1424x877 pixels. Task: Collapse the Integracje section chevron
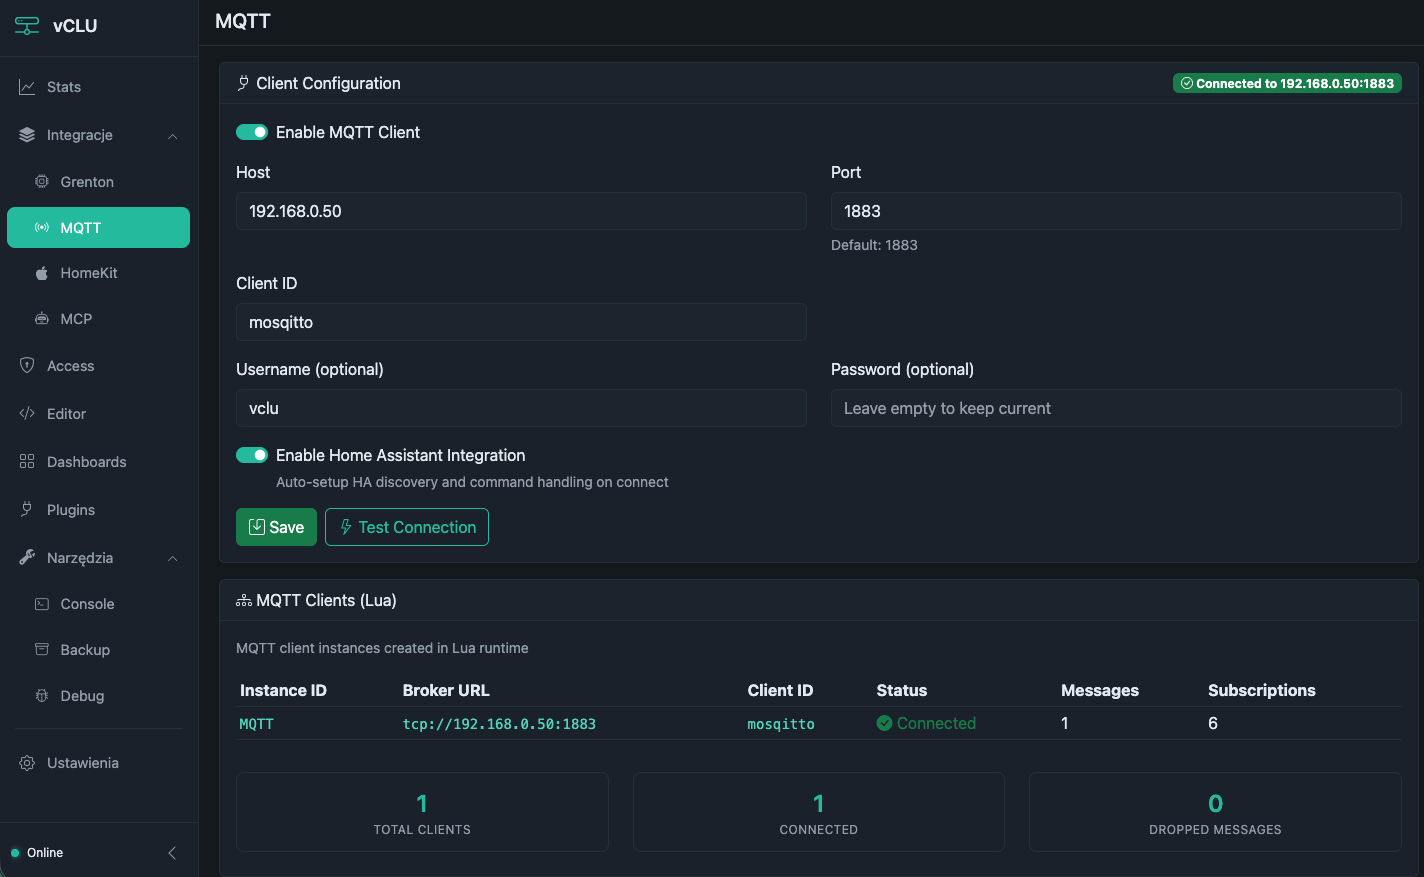(173, 135)
